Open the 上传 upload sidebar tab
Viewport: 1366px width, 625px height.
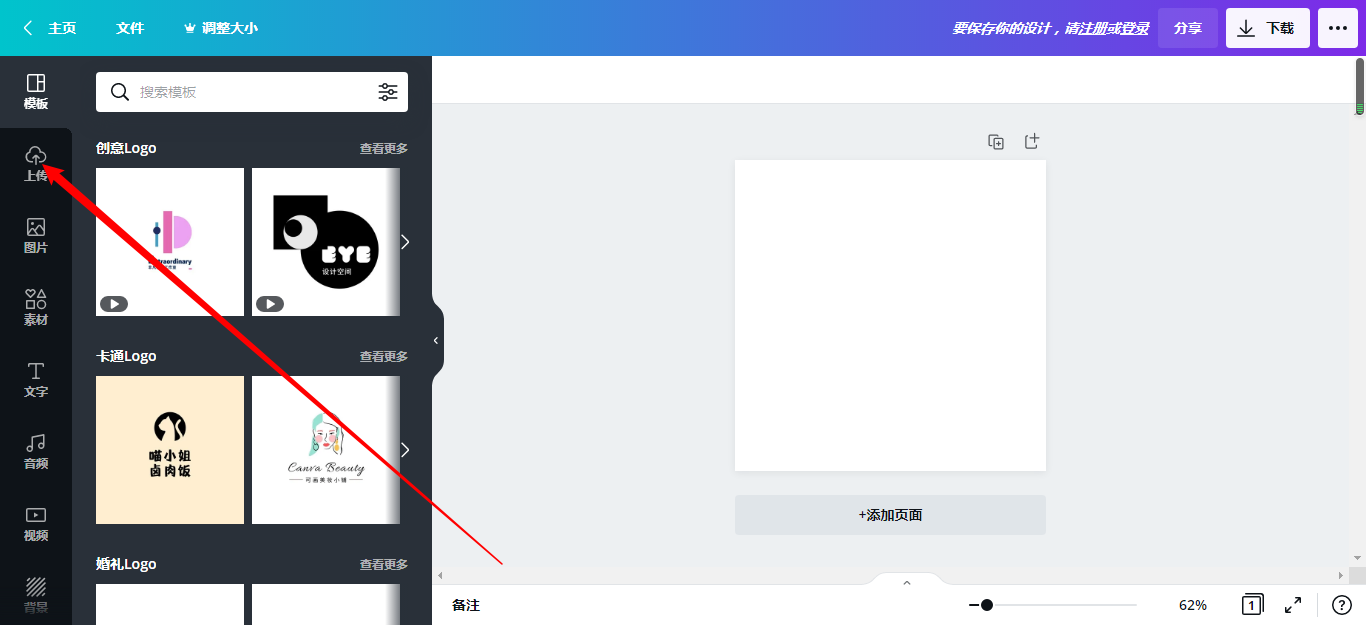click(x=36, y=164)
